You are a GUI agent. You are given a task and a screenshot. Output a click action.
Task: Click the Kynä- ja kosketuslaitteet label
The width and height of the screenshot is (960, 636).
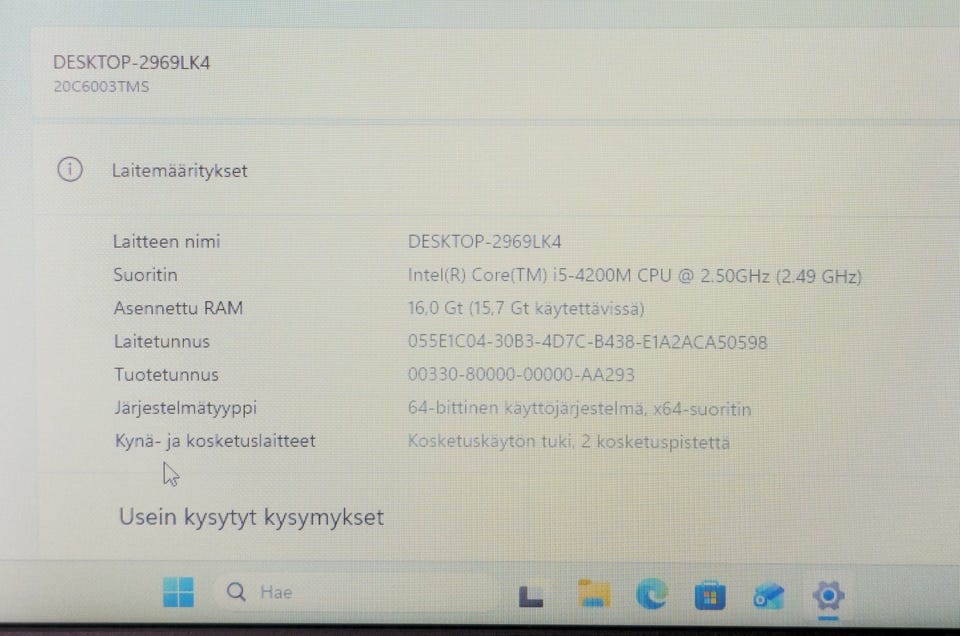click(x=215, y=441)
